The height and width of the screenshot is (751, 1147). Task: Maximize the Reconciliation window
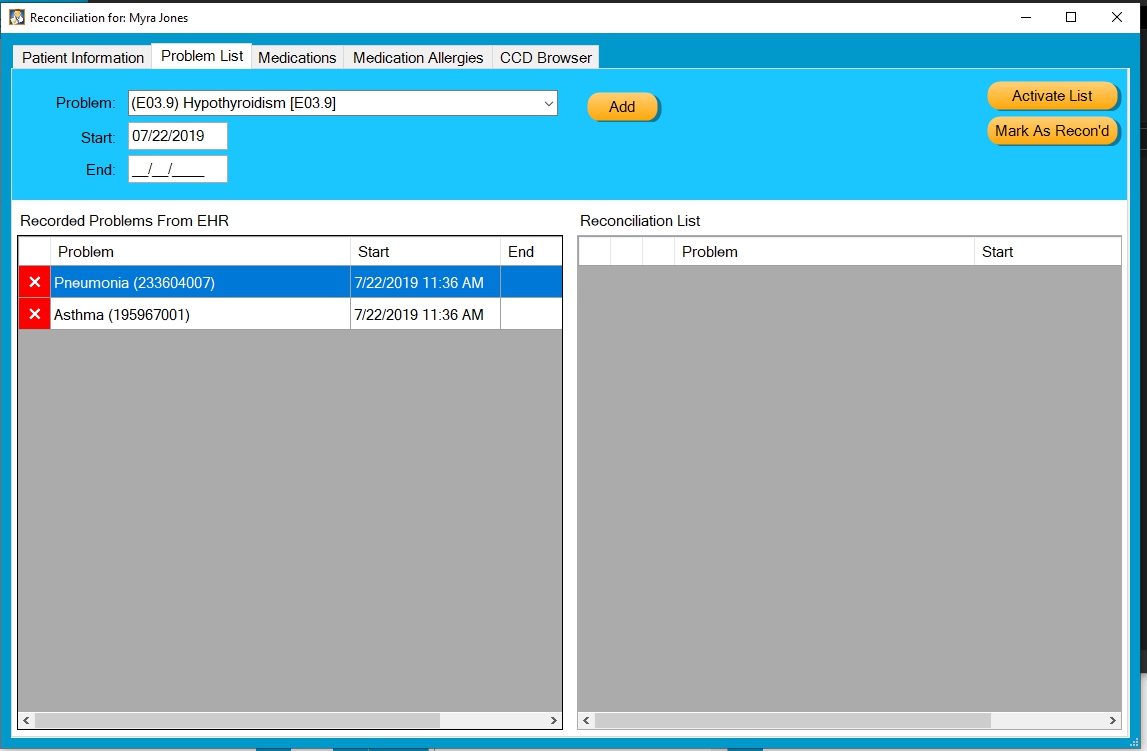pyautogui.click(x=1071, y=18)
